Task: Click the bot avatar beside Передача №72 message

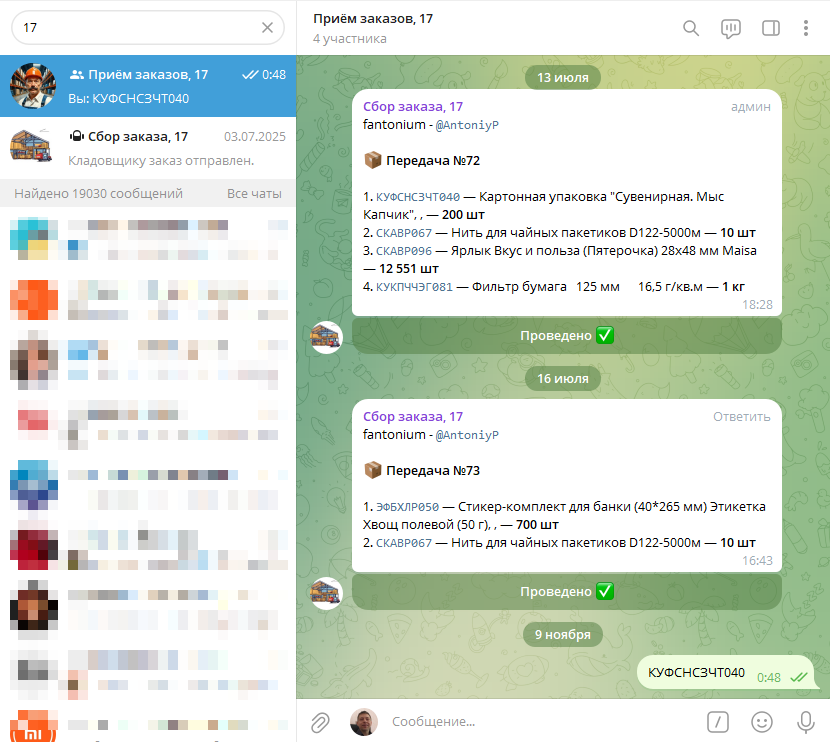Action: (326, 337)
